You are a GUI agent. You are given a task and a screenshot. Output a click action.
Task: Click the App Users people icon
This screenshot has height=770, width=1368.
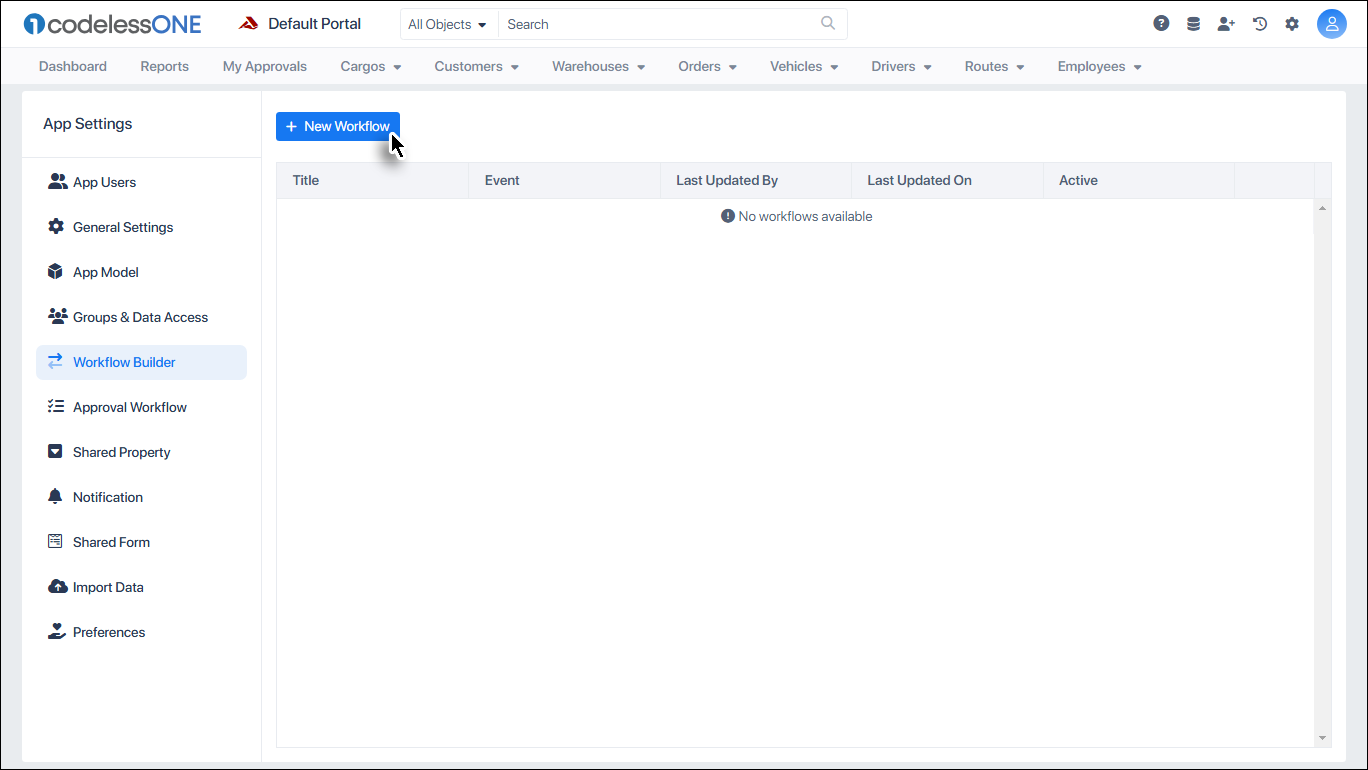(x=57, y=182)
